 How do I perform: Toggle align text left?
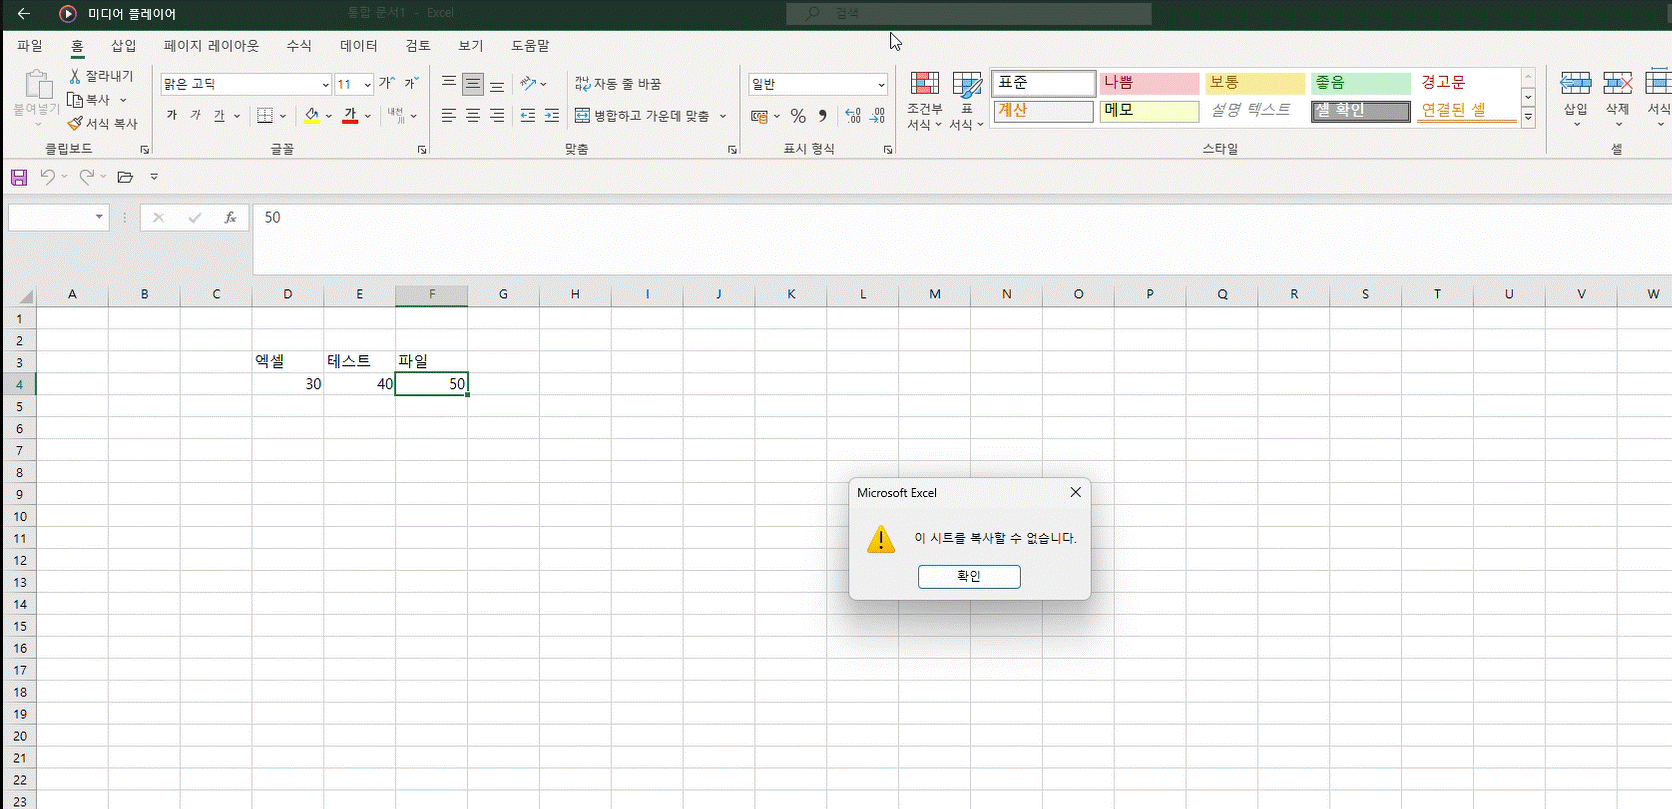click(x=449, y=116)
